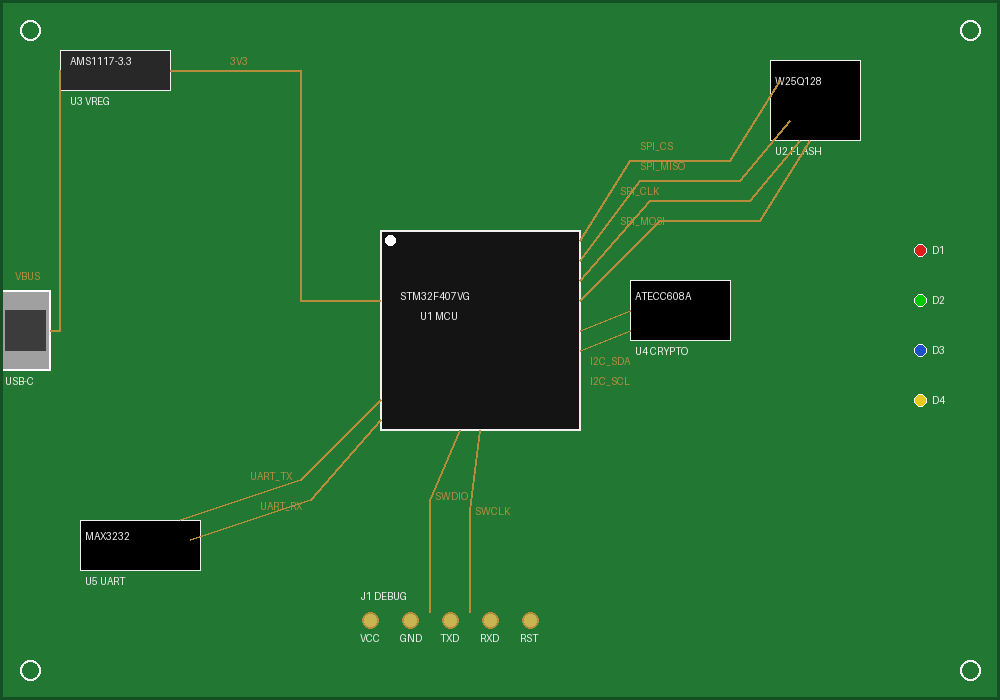Viewport: 1000px width, 700px height.
Task: Select the STM32F407VG MCU chip
Action: [x=480, y=330]
